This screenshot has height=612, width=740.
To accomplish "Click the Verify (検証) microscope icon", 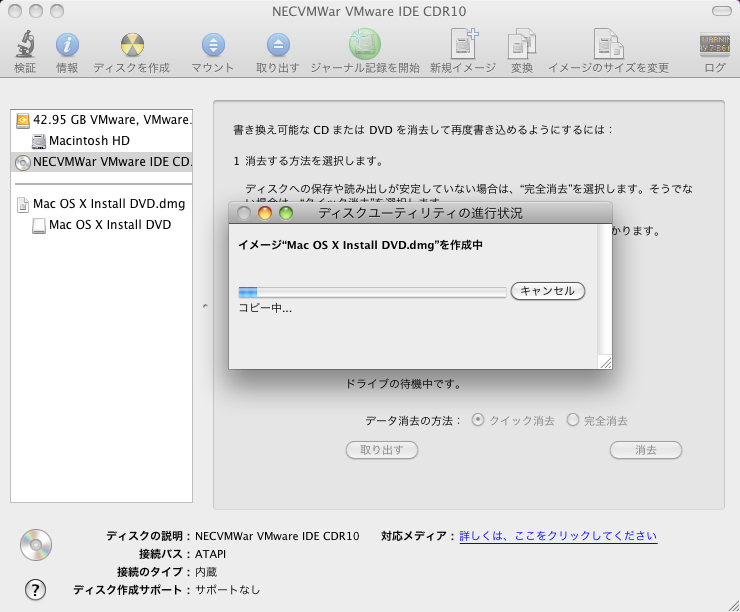I will pyautogui.click(x=25, y=44).
